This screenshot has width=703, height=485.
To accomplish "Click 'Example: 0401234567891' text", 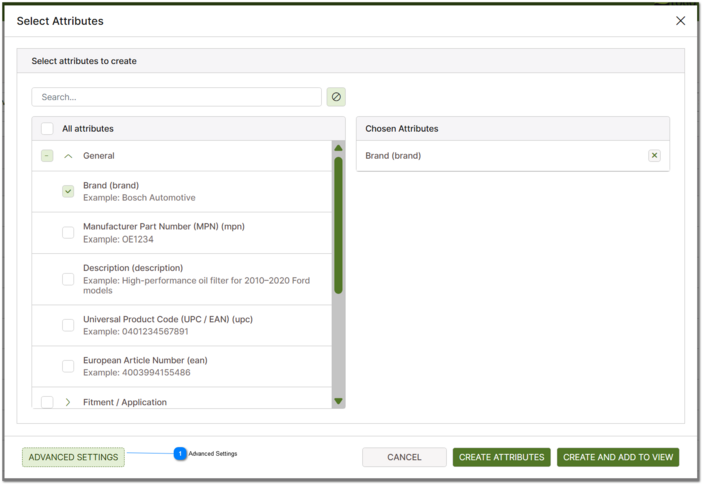I will click(x=135, y=332).
